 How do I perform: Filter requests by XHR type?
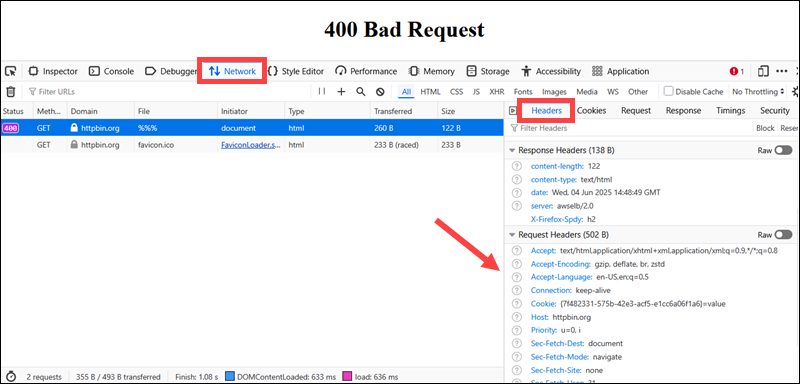click(x=496, y=92)
